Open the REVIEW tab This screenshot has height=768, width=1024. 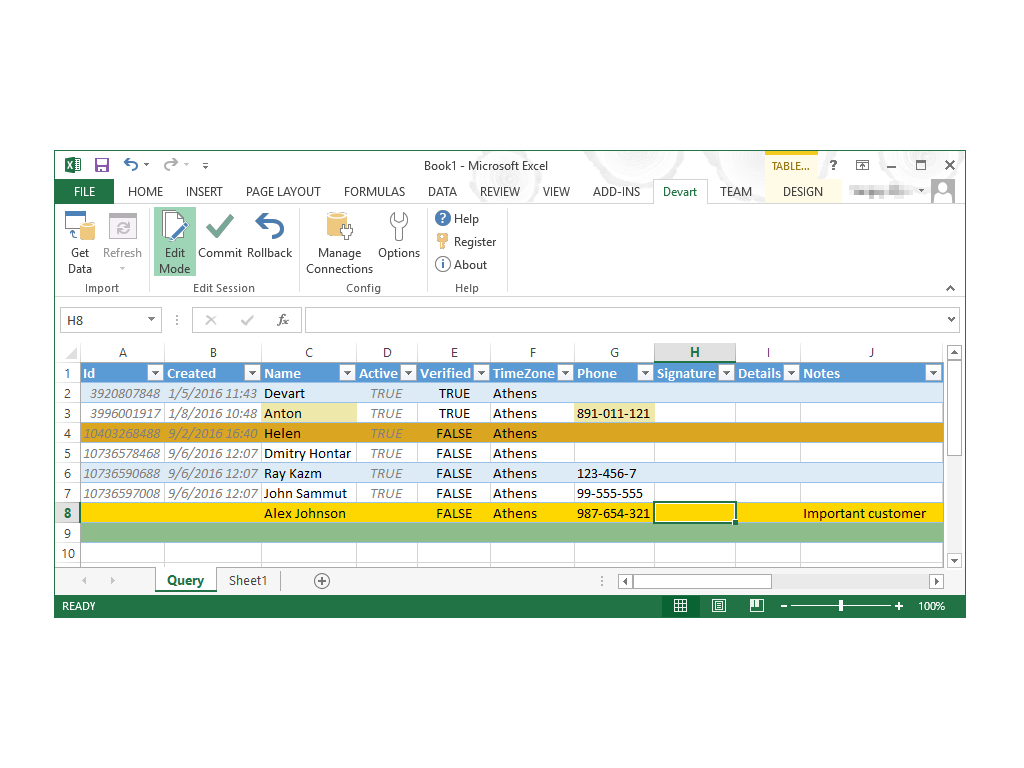pyautogui.click(x=500, y=191)
